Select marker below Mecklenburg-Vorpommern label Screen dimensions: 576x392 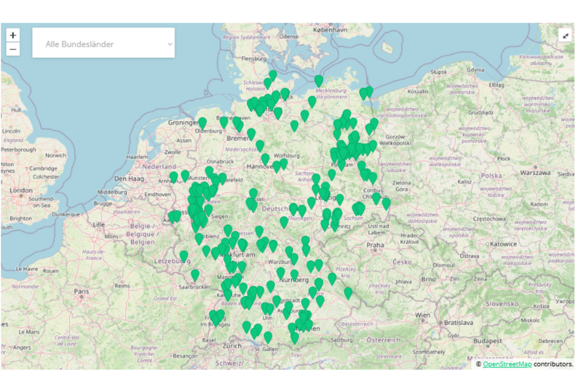coord(312,101)
